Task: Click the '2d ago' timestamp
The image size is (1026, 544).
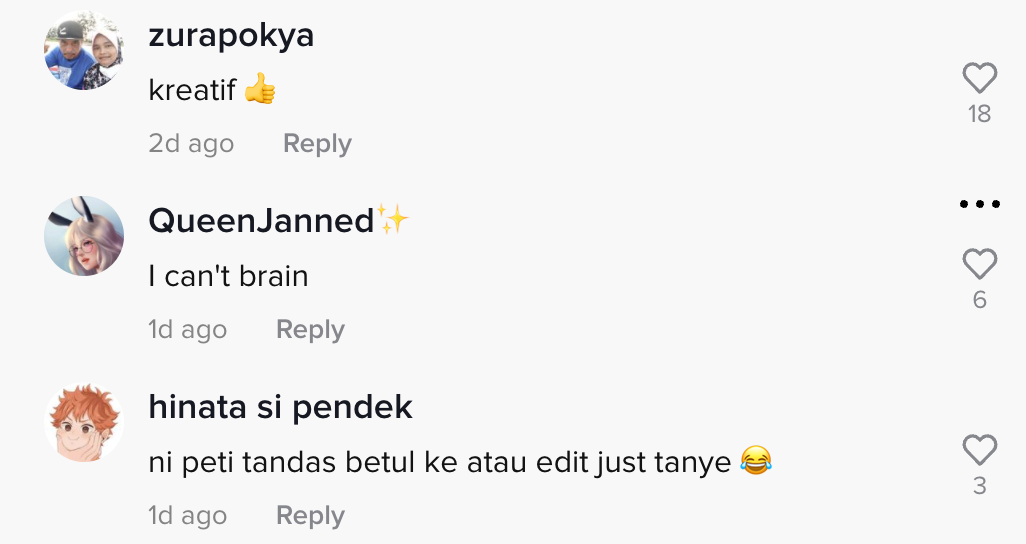Action: click(191, 143)
